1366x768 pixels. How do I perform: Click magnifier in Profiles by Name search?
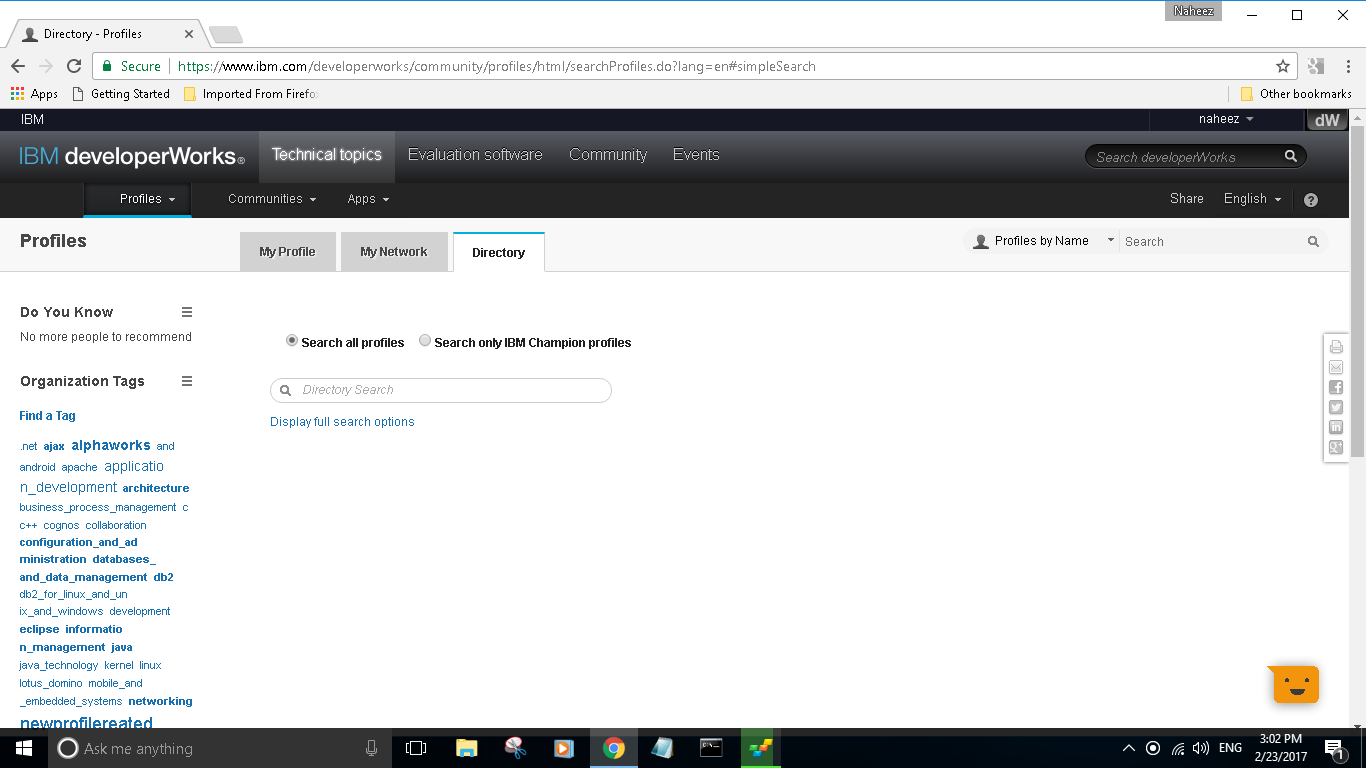pyautogui.click(x=1313, y=241)
